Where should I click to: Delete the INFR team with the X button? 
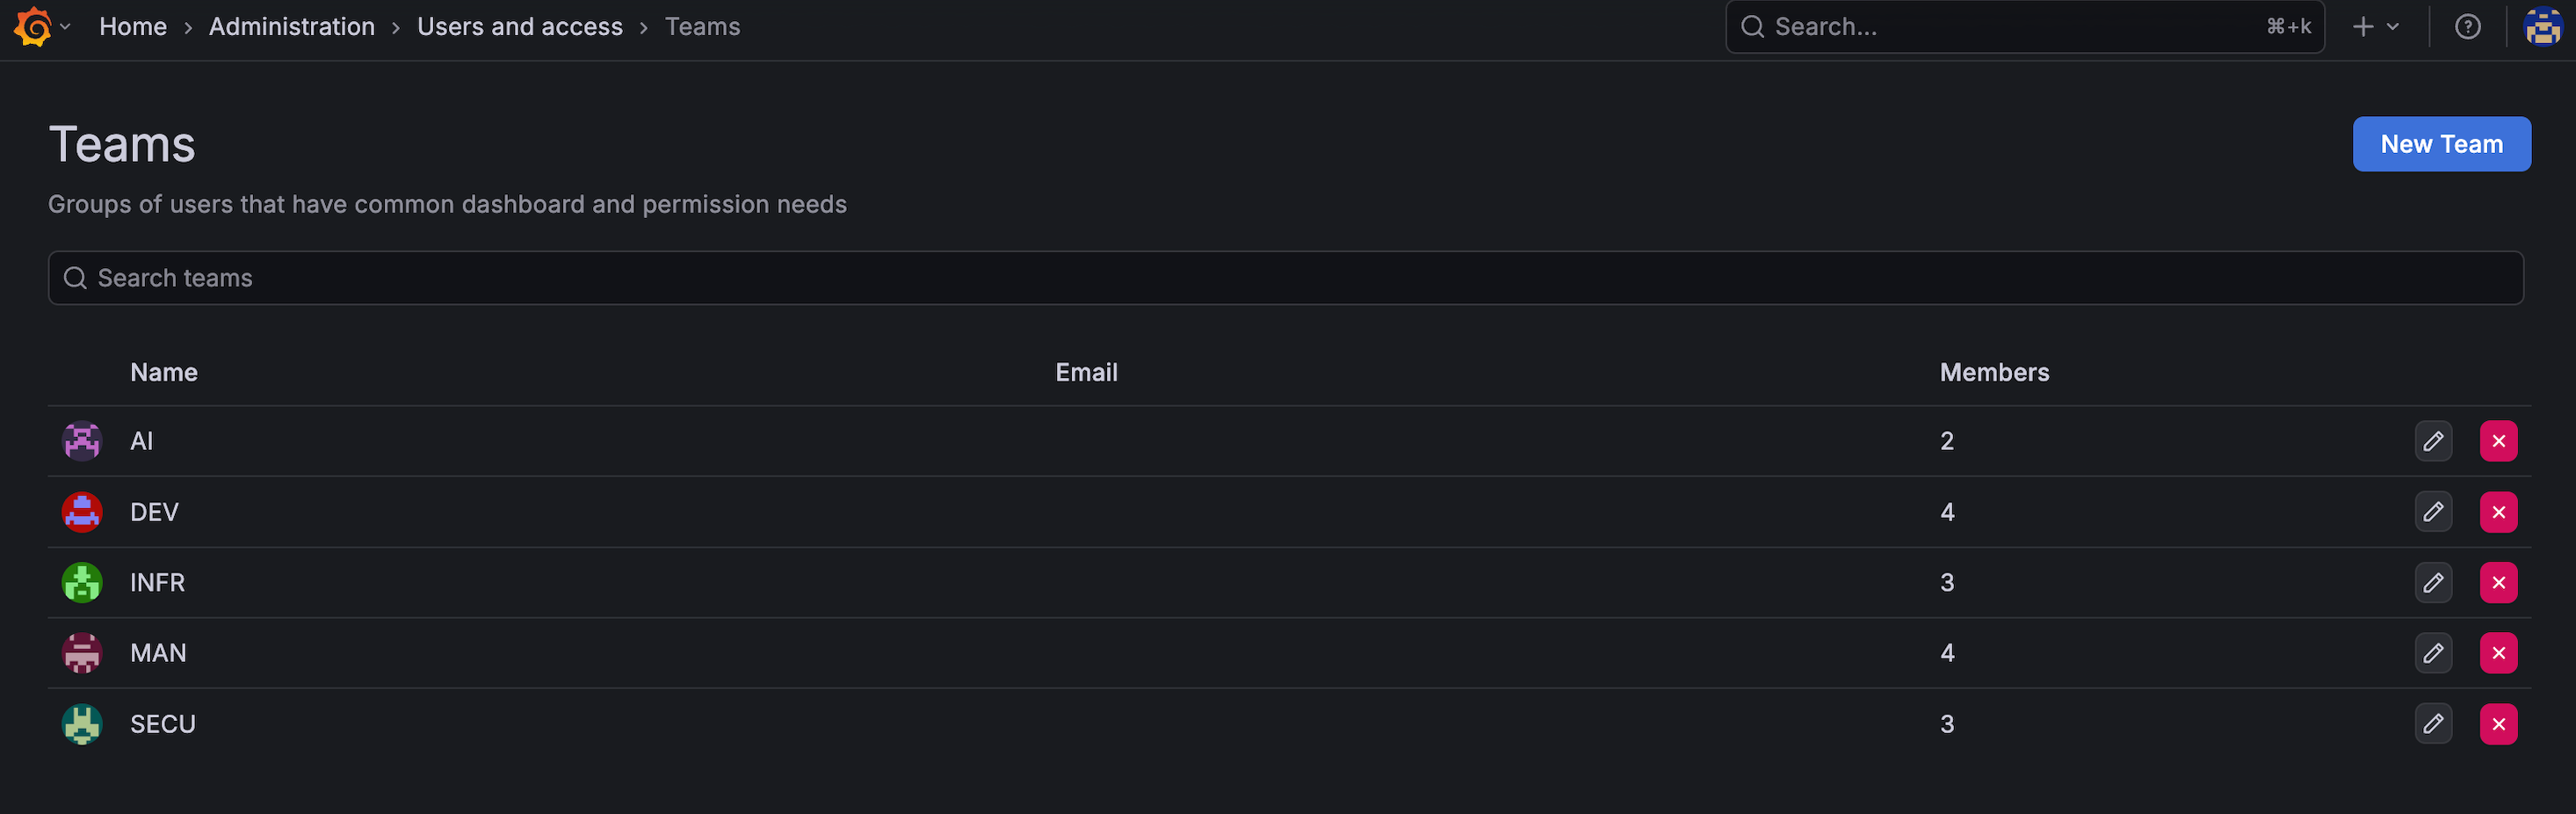coord(2498,583)
